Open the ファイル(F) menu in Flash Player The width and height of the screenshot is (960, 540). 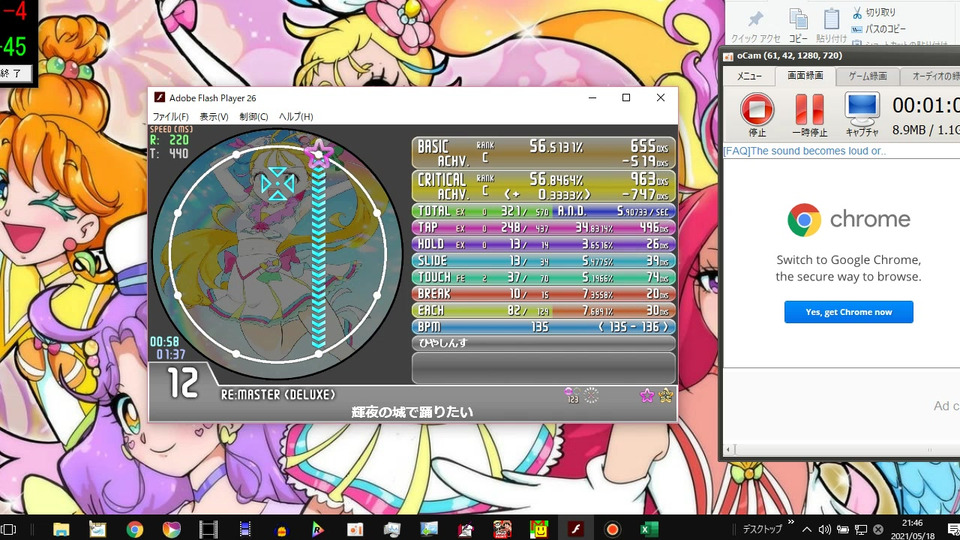(170, 116)
